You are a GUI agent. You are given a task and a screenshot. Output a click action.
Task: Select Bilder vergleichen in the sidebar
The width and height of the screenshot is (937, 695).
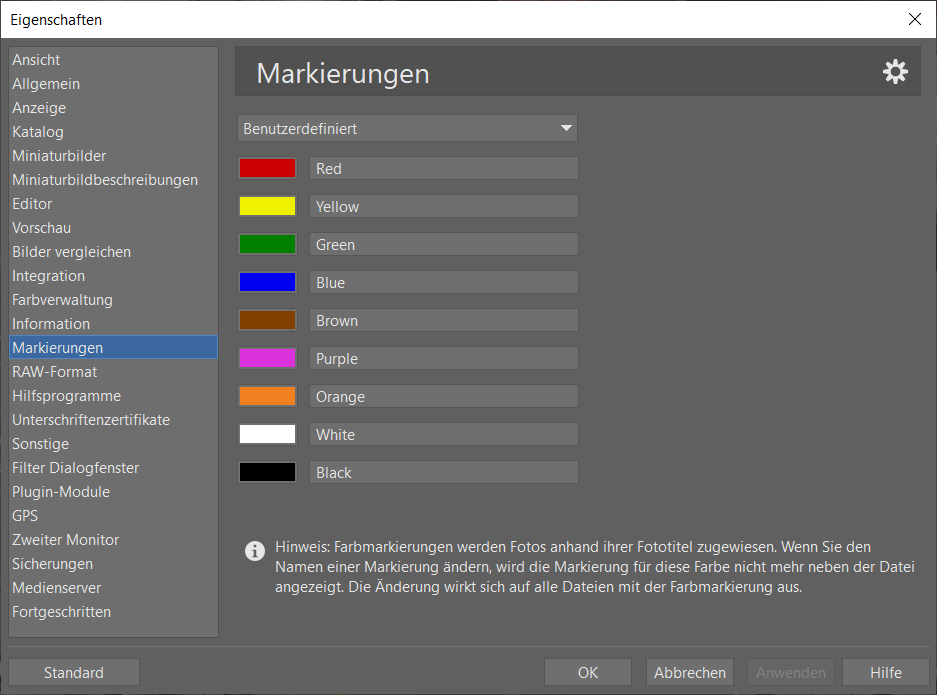(x=114, y=252)
